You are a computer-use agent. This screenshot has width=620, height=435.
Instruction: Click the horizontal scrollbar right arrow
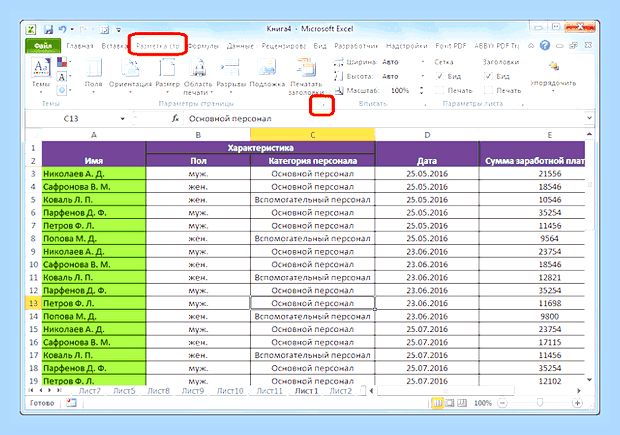578,391
